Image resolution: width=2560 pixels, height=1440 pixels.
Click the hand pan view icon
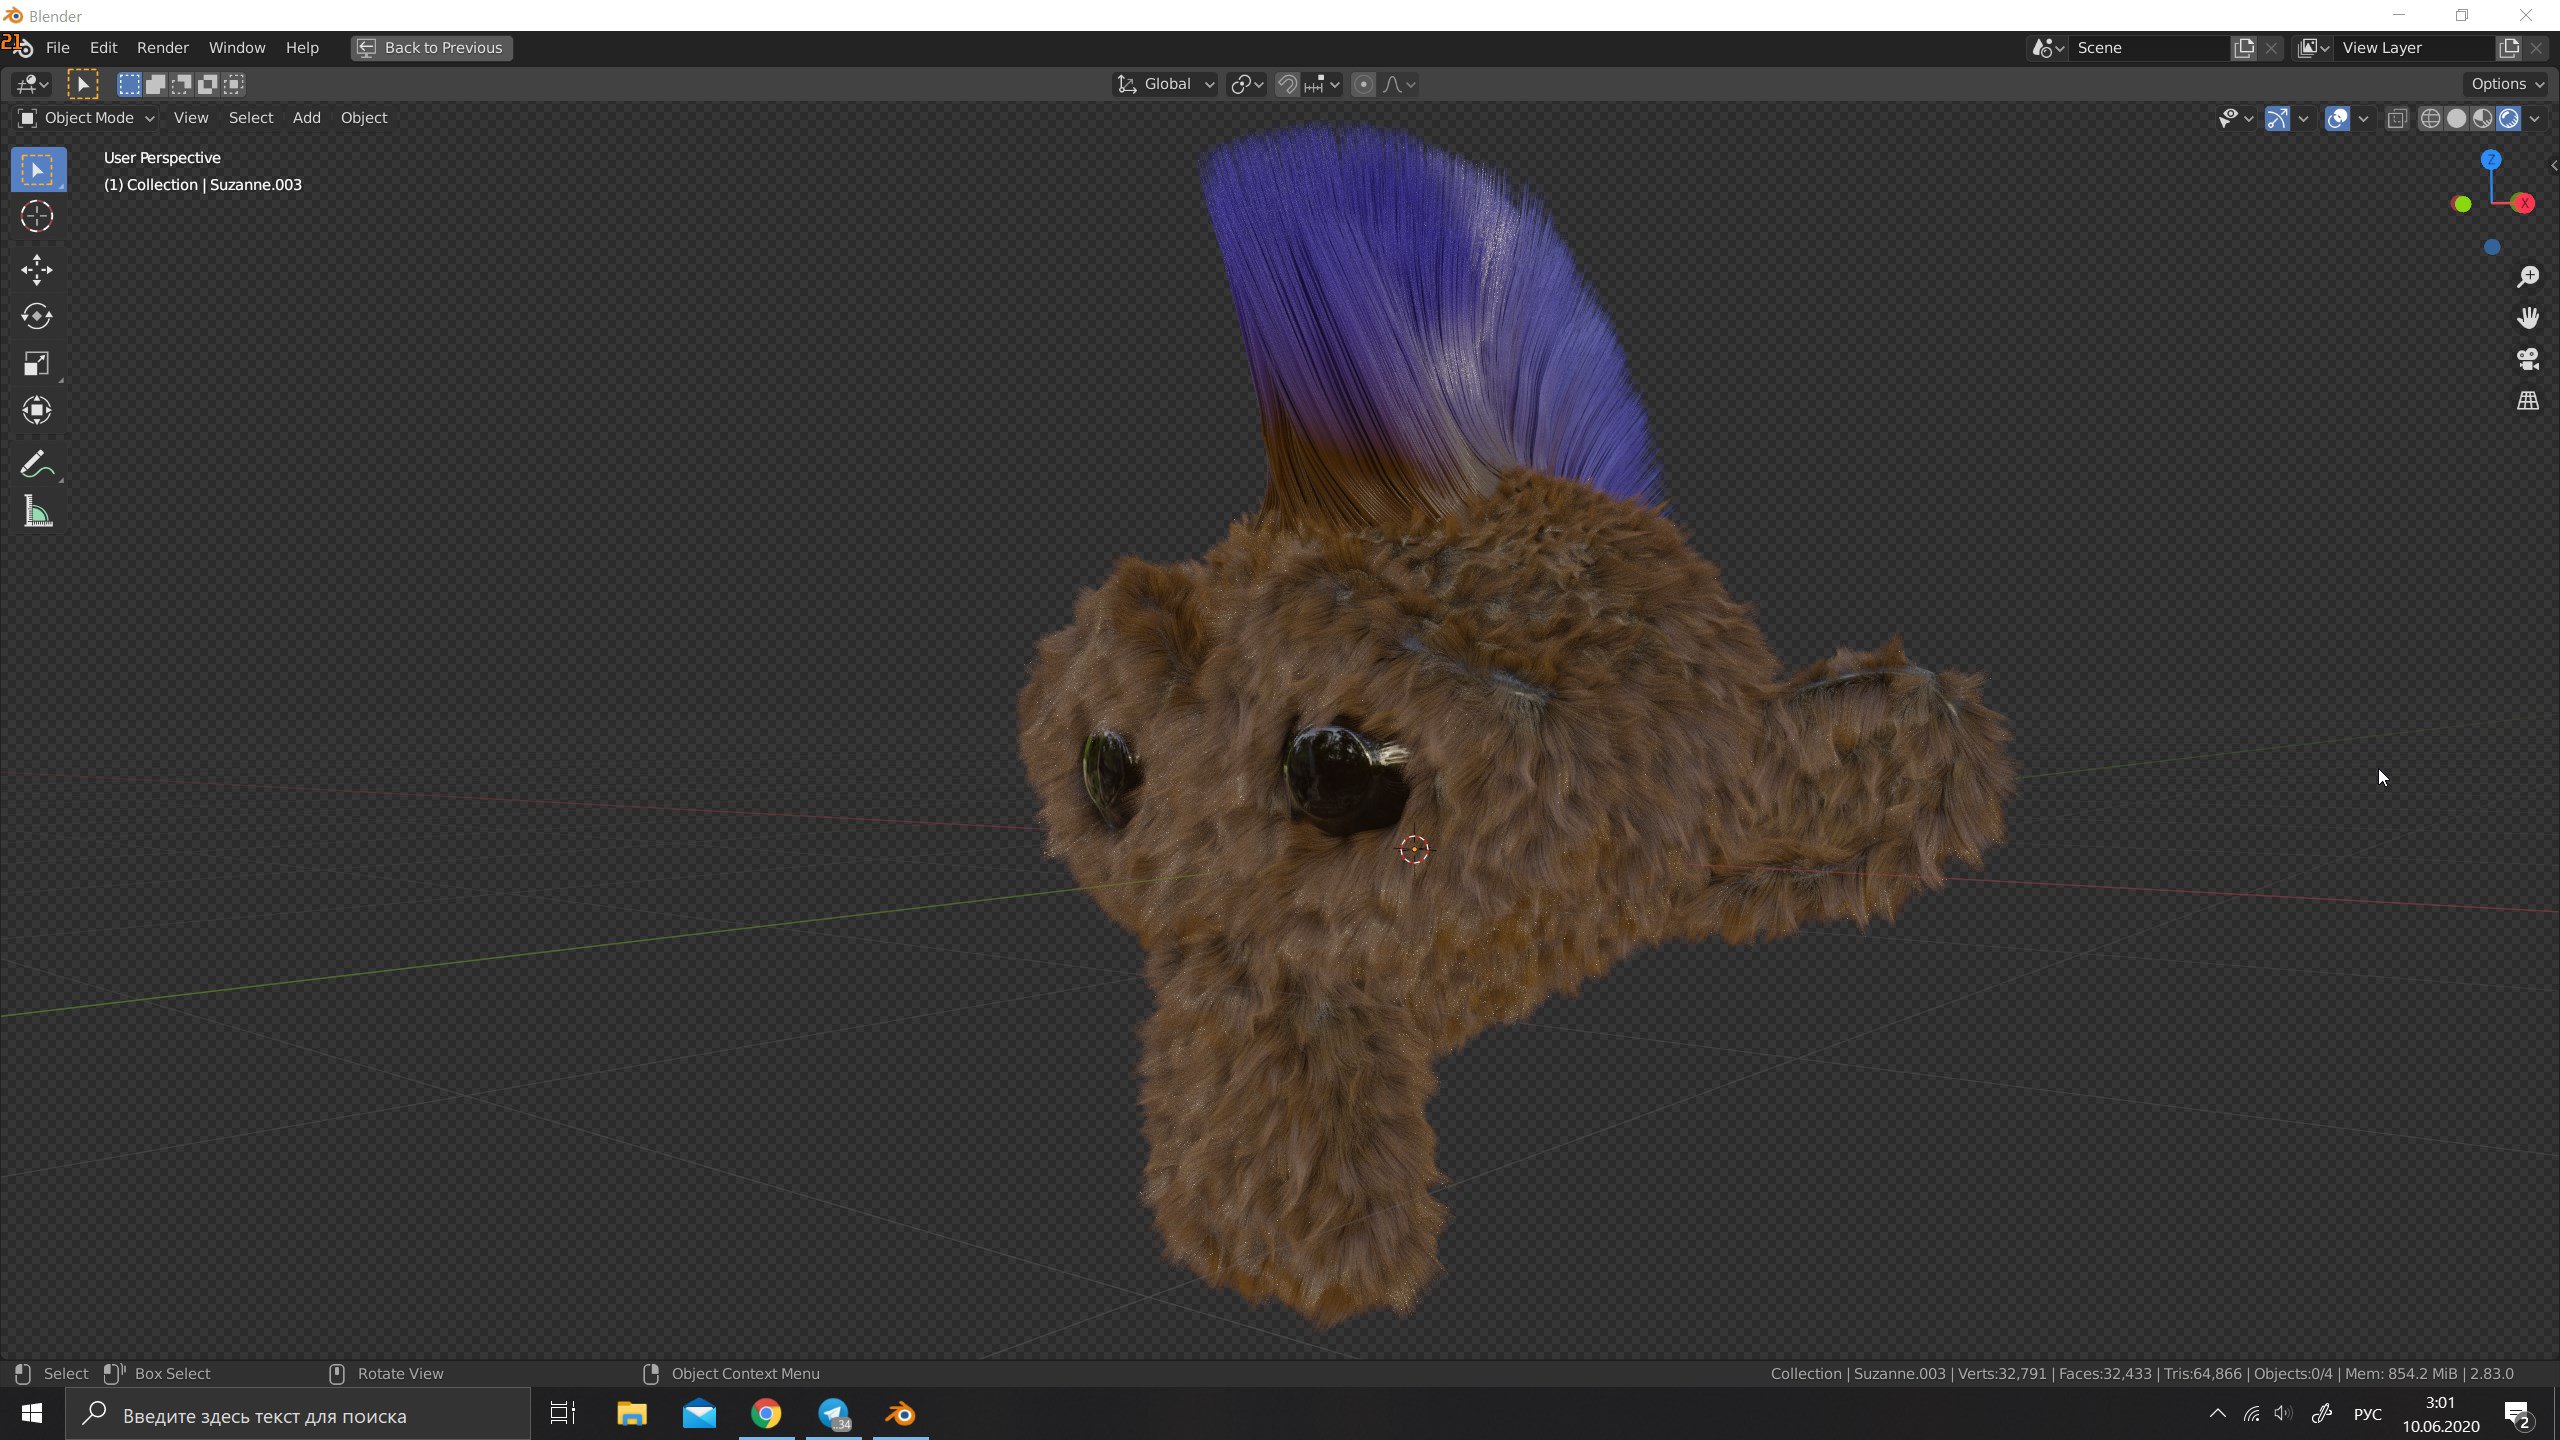pyautogui.click(x=2528, y=318)
